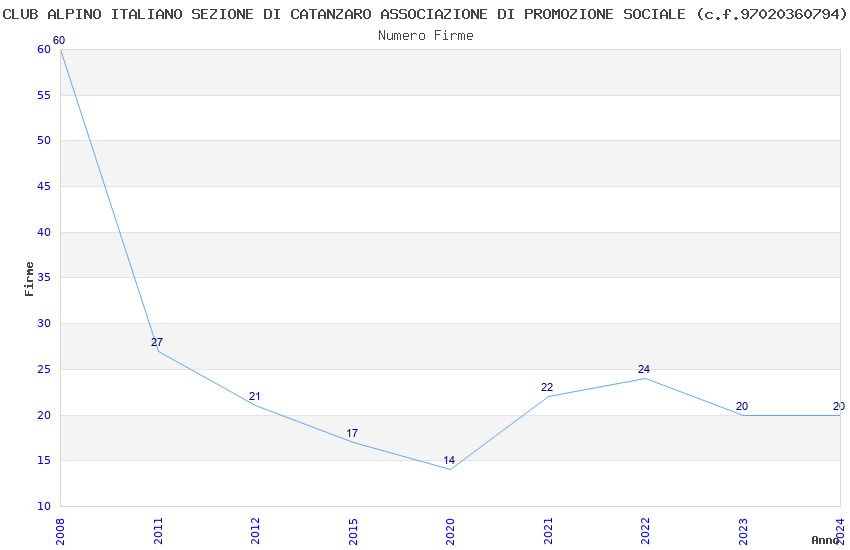Click y-axis tick value 50
This screenshot has width=850, height=550.
tap(44, 140)
